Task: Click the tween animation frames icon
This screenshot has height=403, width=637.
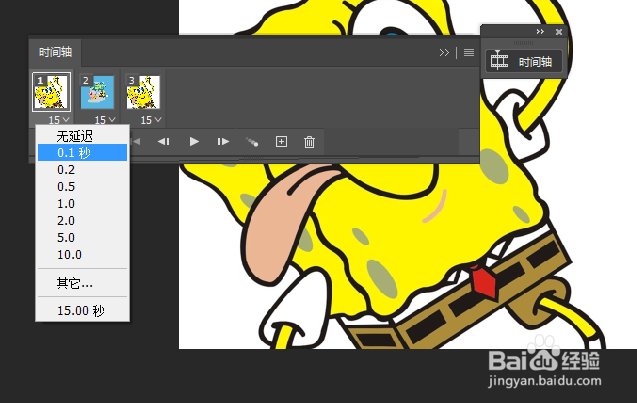Action: 252,142
